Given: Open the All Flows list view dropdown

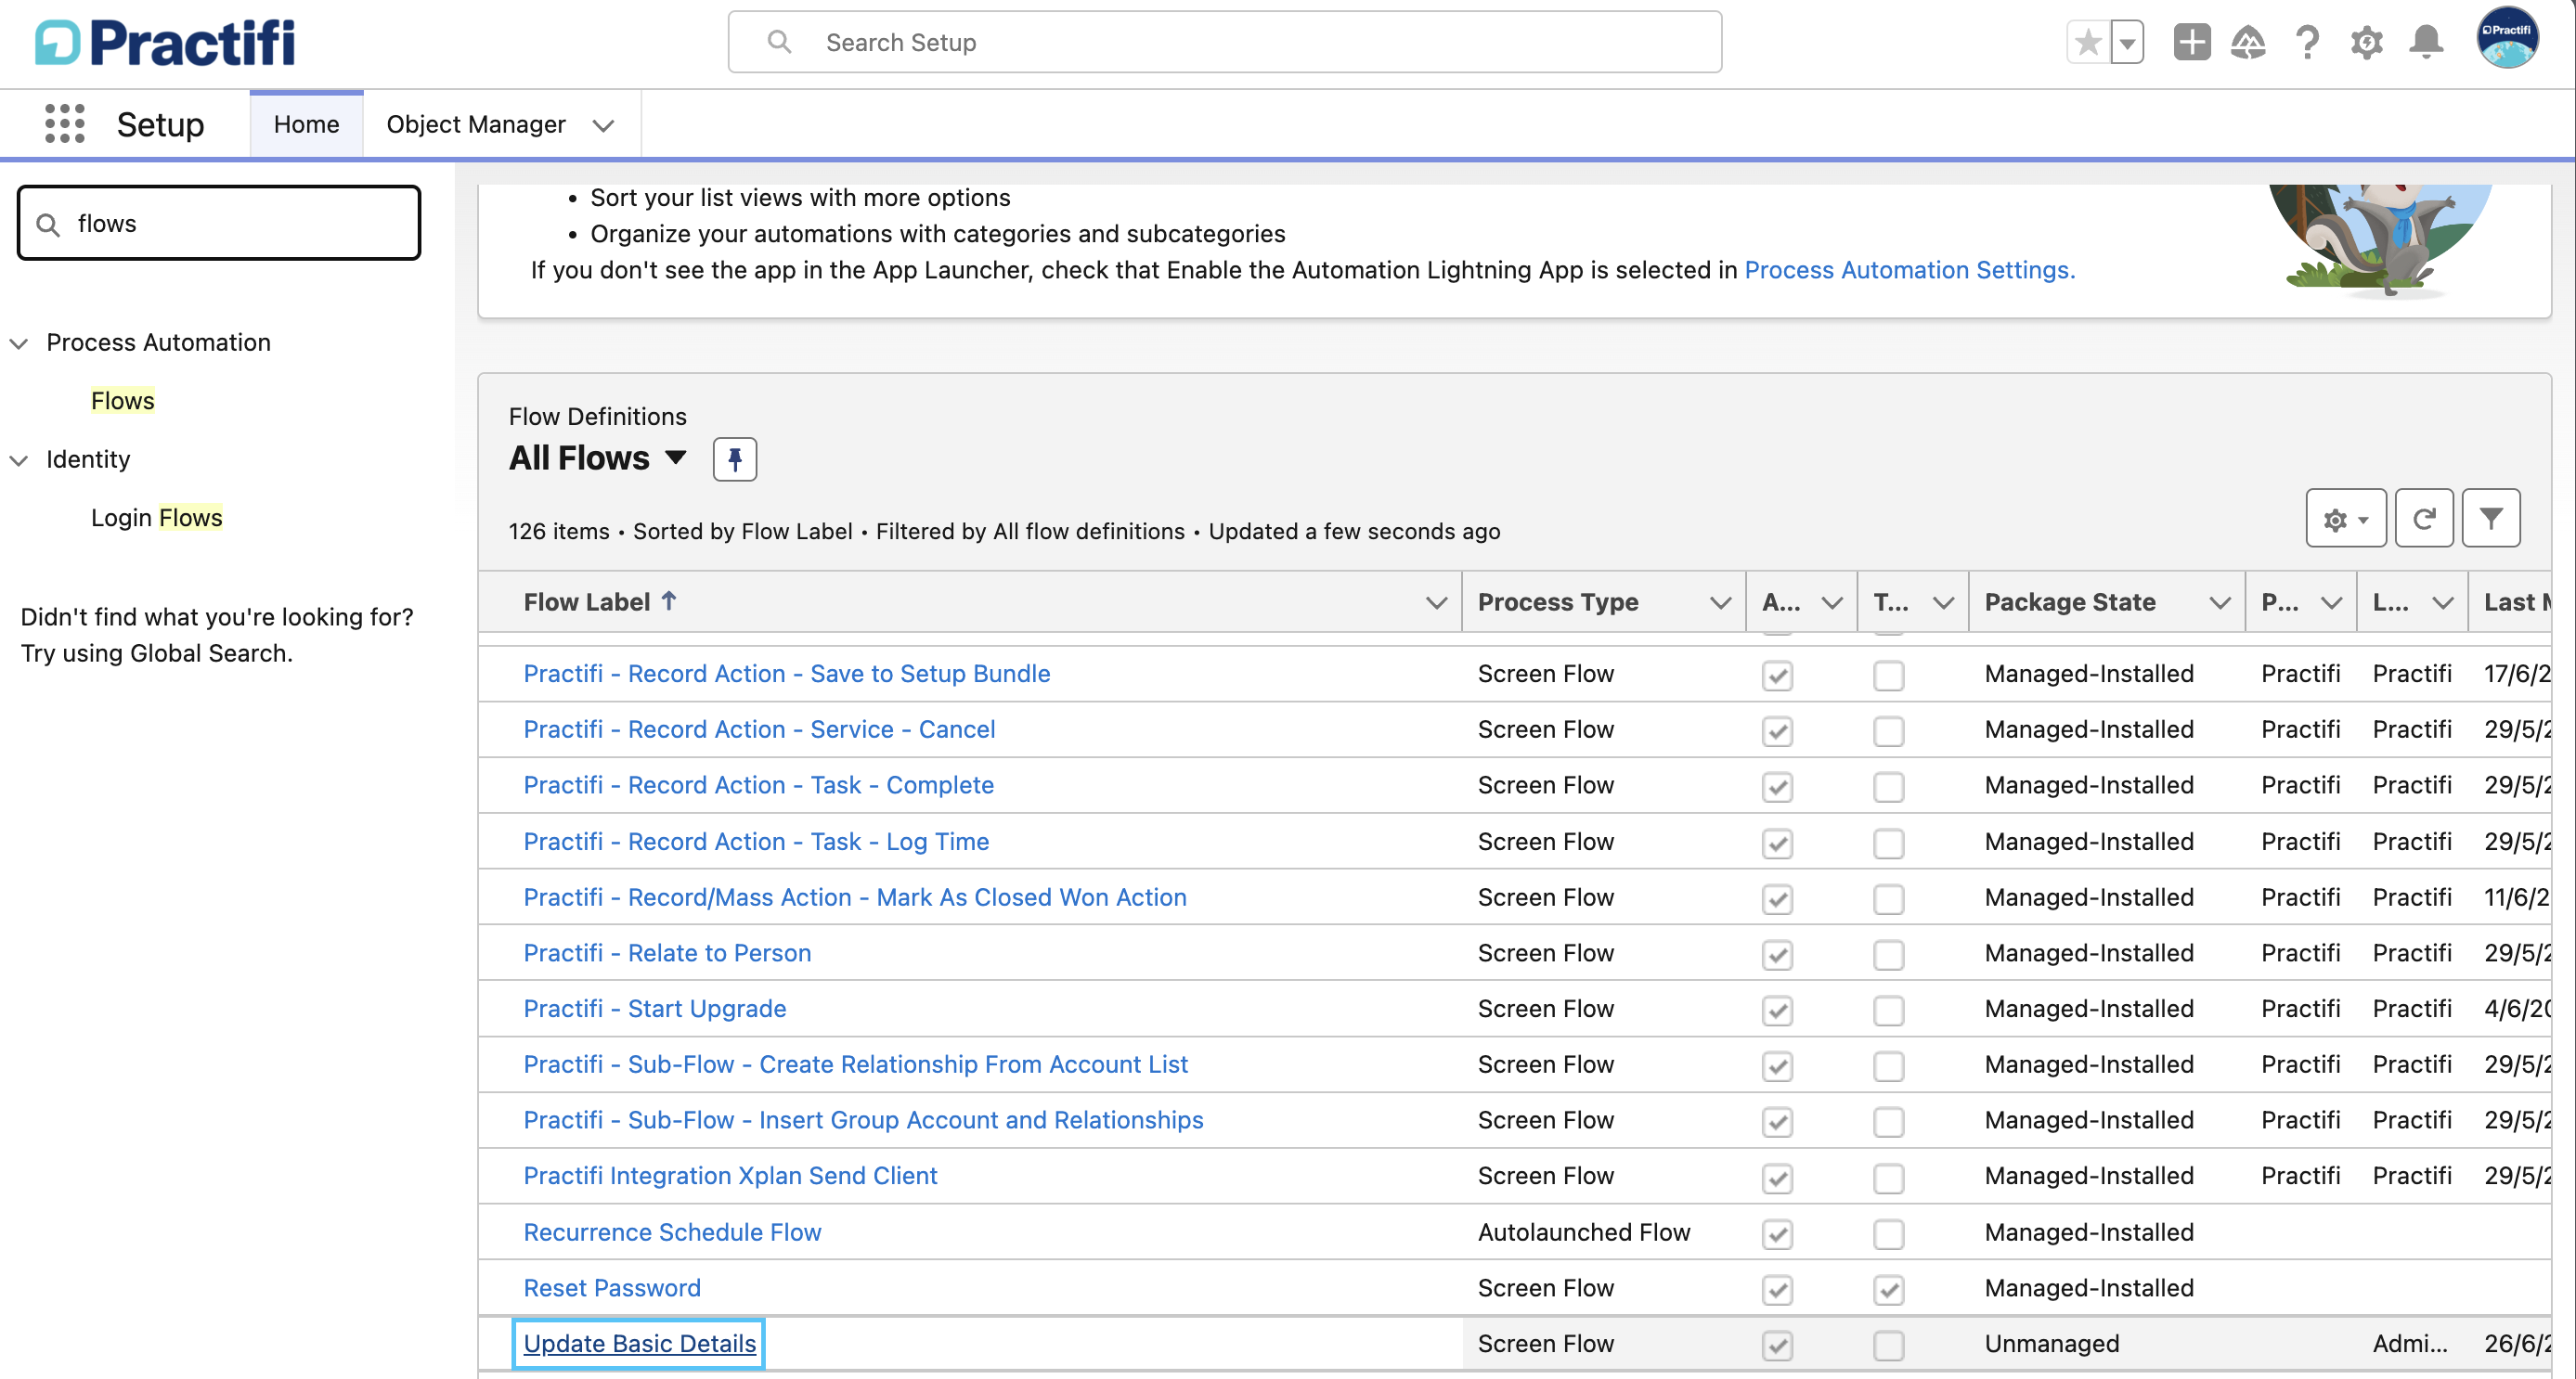Looking at the screenshot, I should point(675,458).
